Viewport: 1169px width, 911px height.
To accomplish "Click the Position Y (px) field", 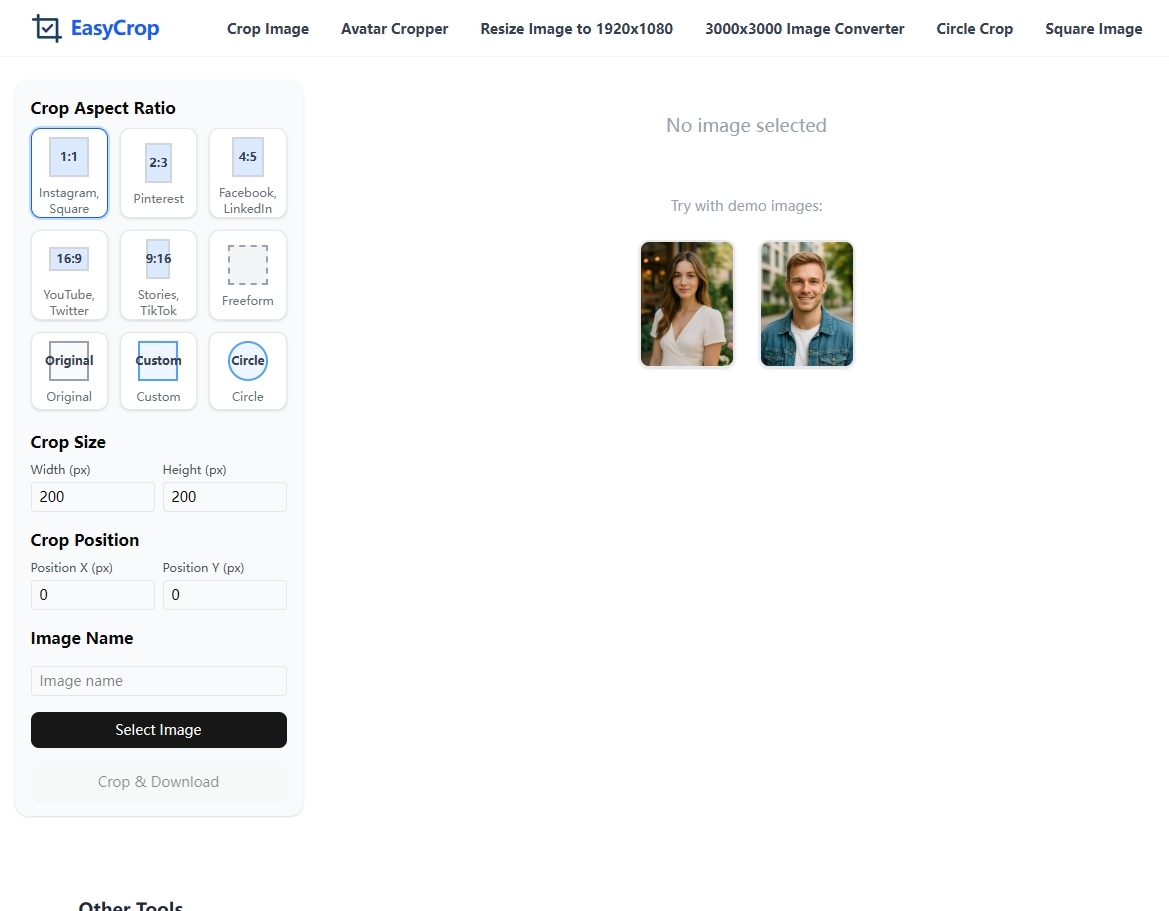I will (224, 595).
